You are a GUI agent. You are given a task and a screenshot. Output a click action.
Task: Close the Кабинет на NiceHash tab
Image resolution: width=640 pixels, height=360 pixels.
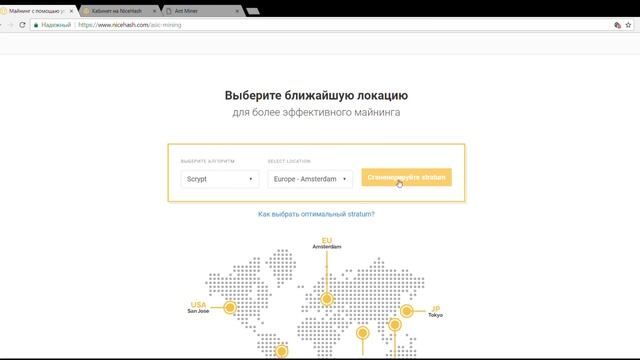point(154,11)
